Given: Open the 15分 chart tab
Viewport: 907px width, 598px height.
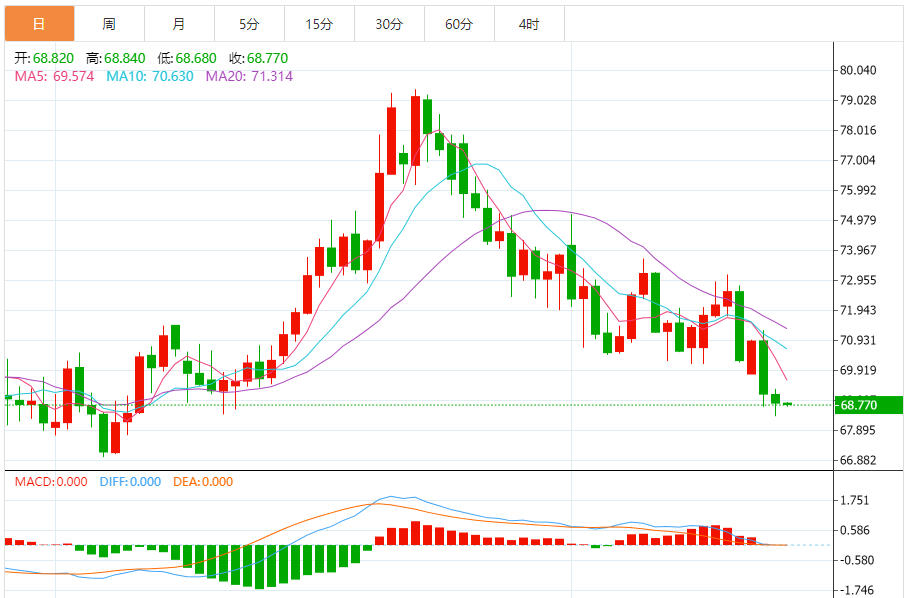Looking at the screenshot, I should point(319,24).
